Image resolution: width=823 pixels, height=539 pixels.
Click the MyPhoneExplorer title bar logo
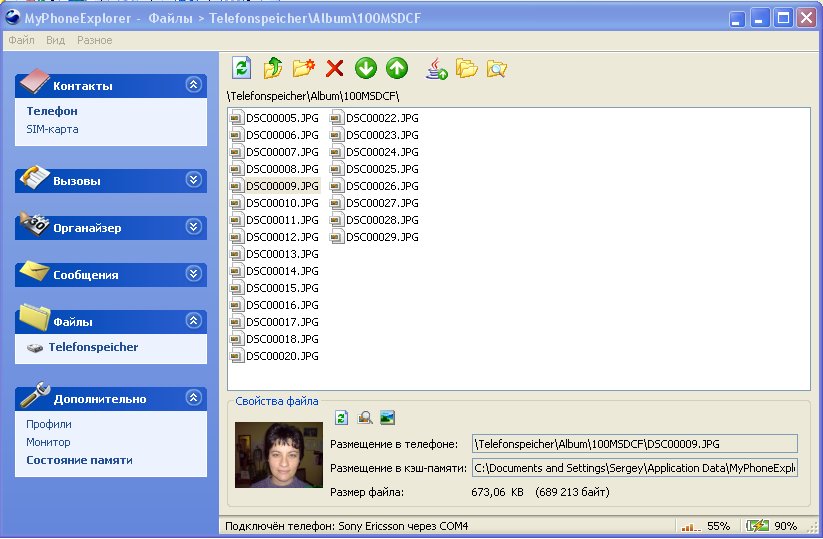click(13, 18)
